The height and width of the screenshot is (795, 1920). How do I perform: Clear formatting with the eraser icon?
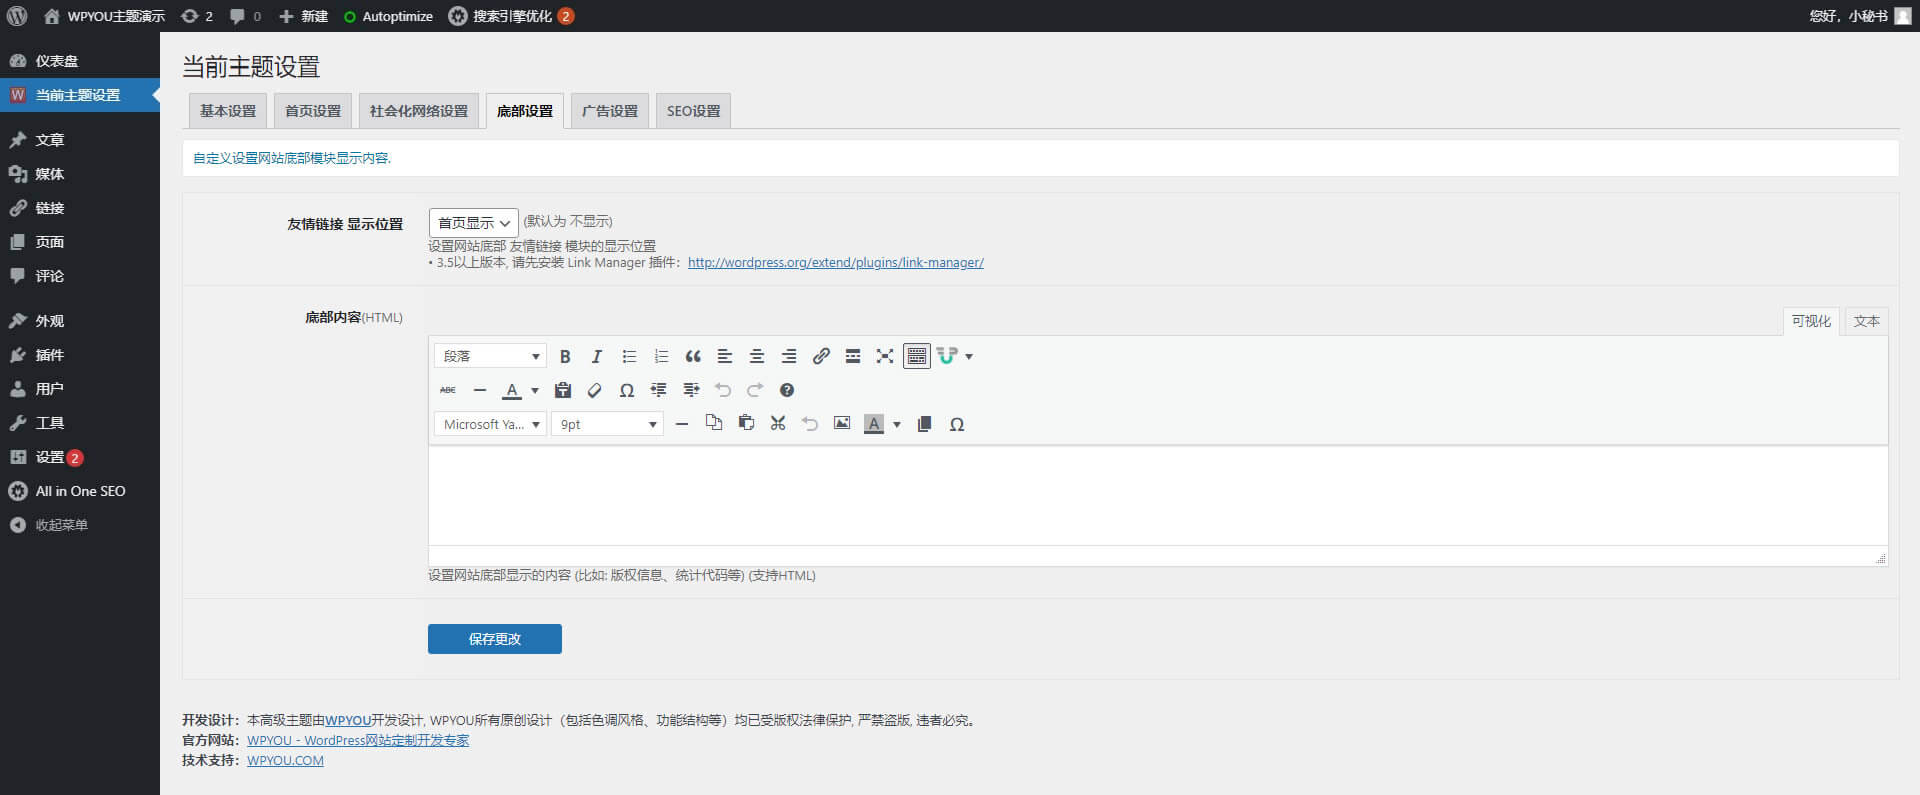595,390
